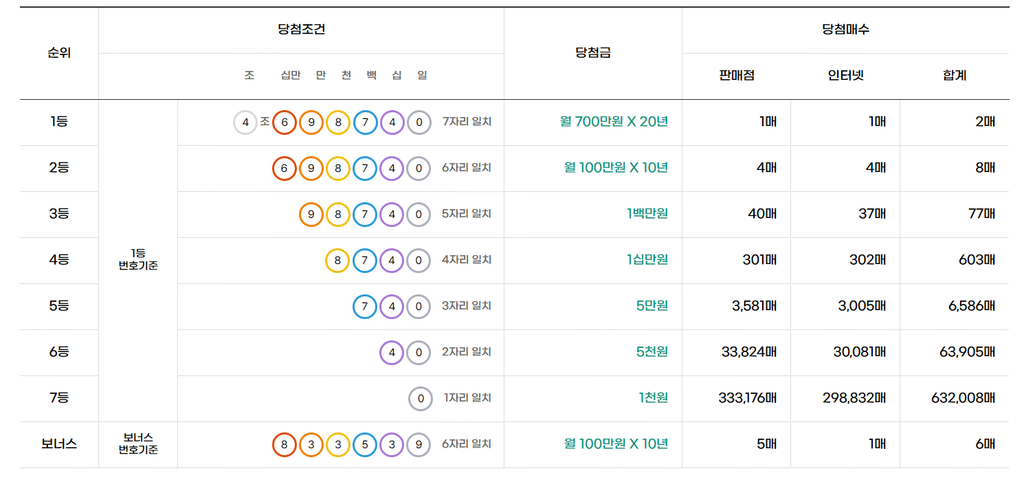
Task: Click the 40매 store count for 3등
Action: coord(760,214)
